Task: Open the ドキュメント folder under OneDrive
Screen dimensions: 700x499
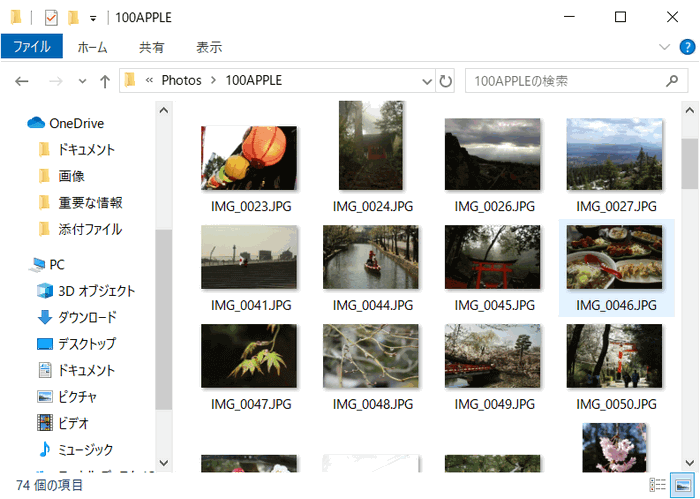Action: (77, 150)
